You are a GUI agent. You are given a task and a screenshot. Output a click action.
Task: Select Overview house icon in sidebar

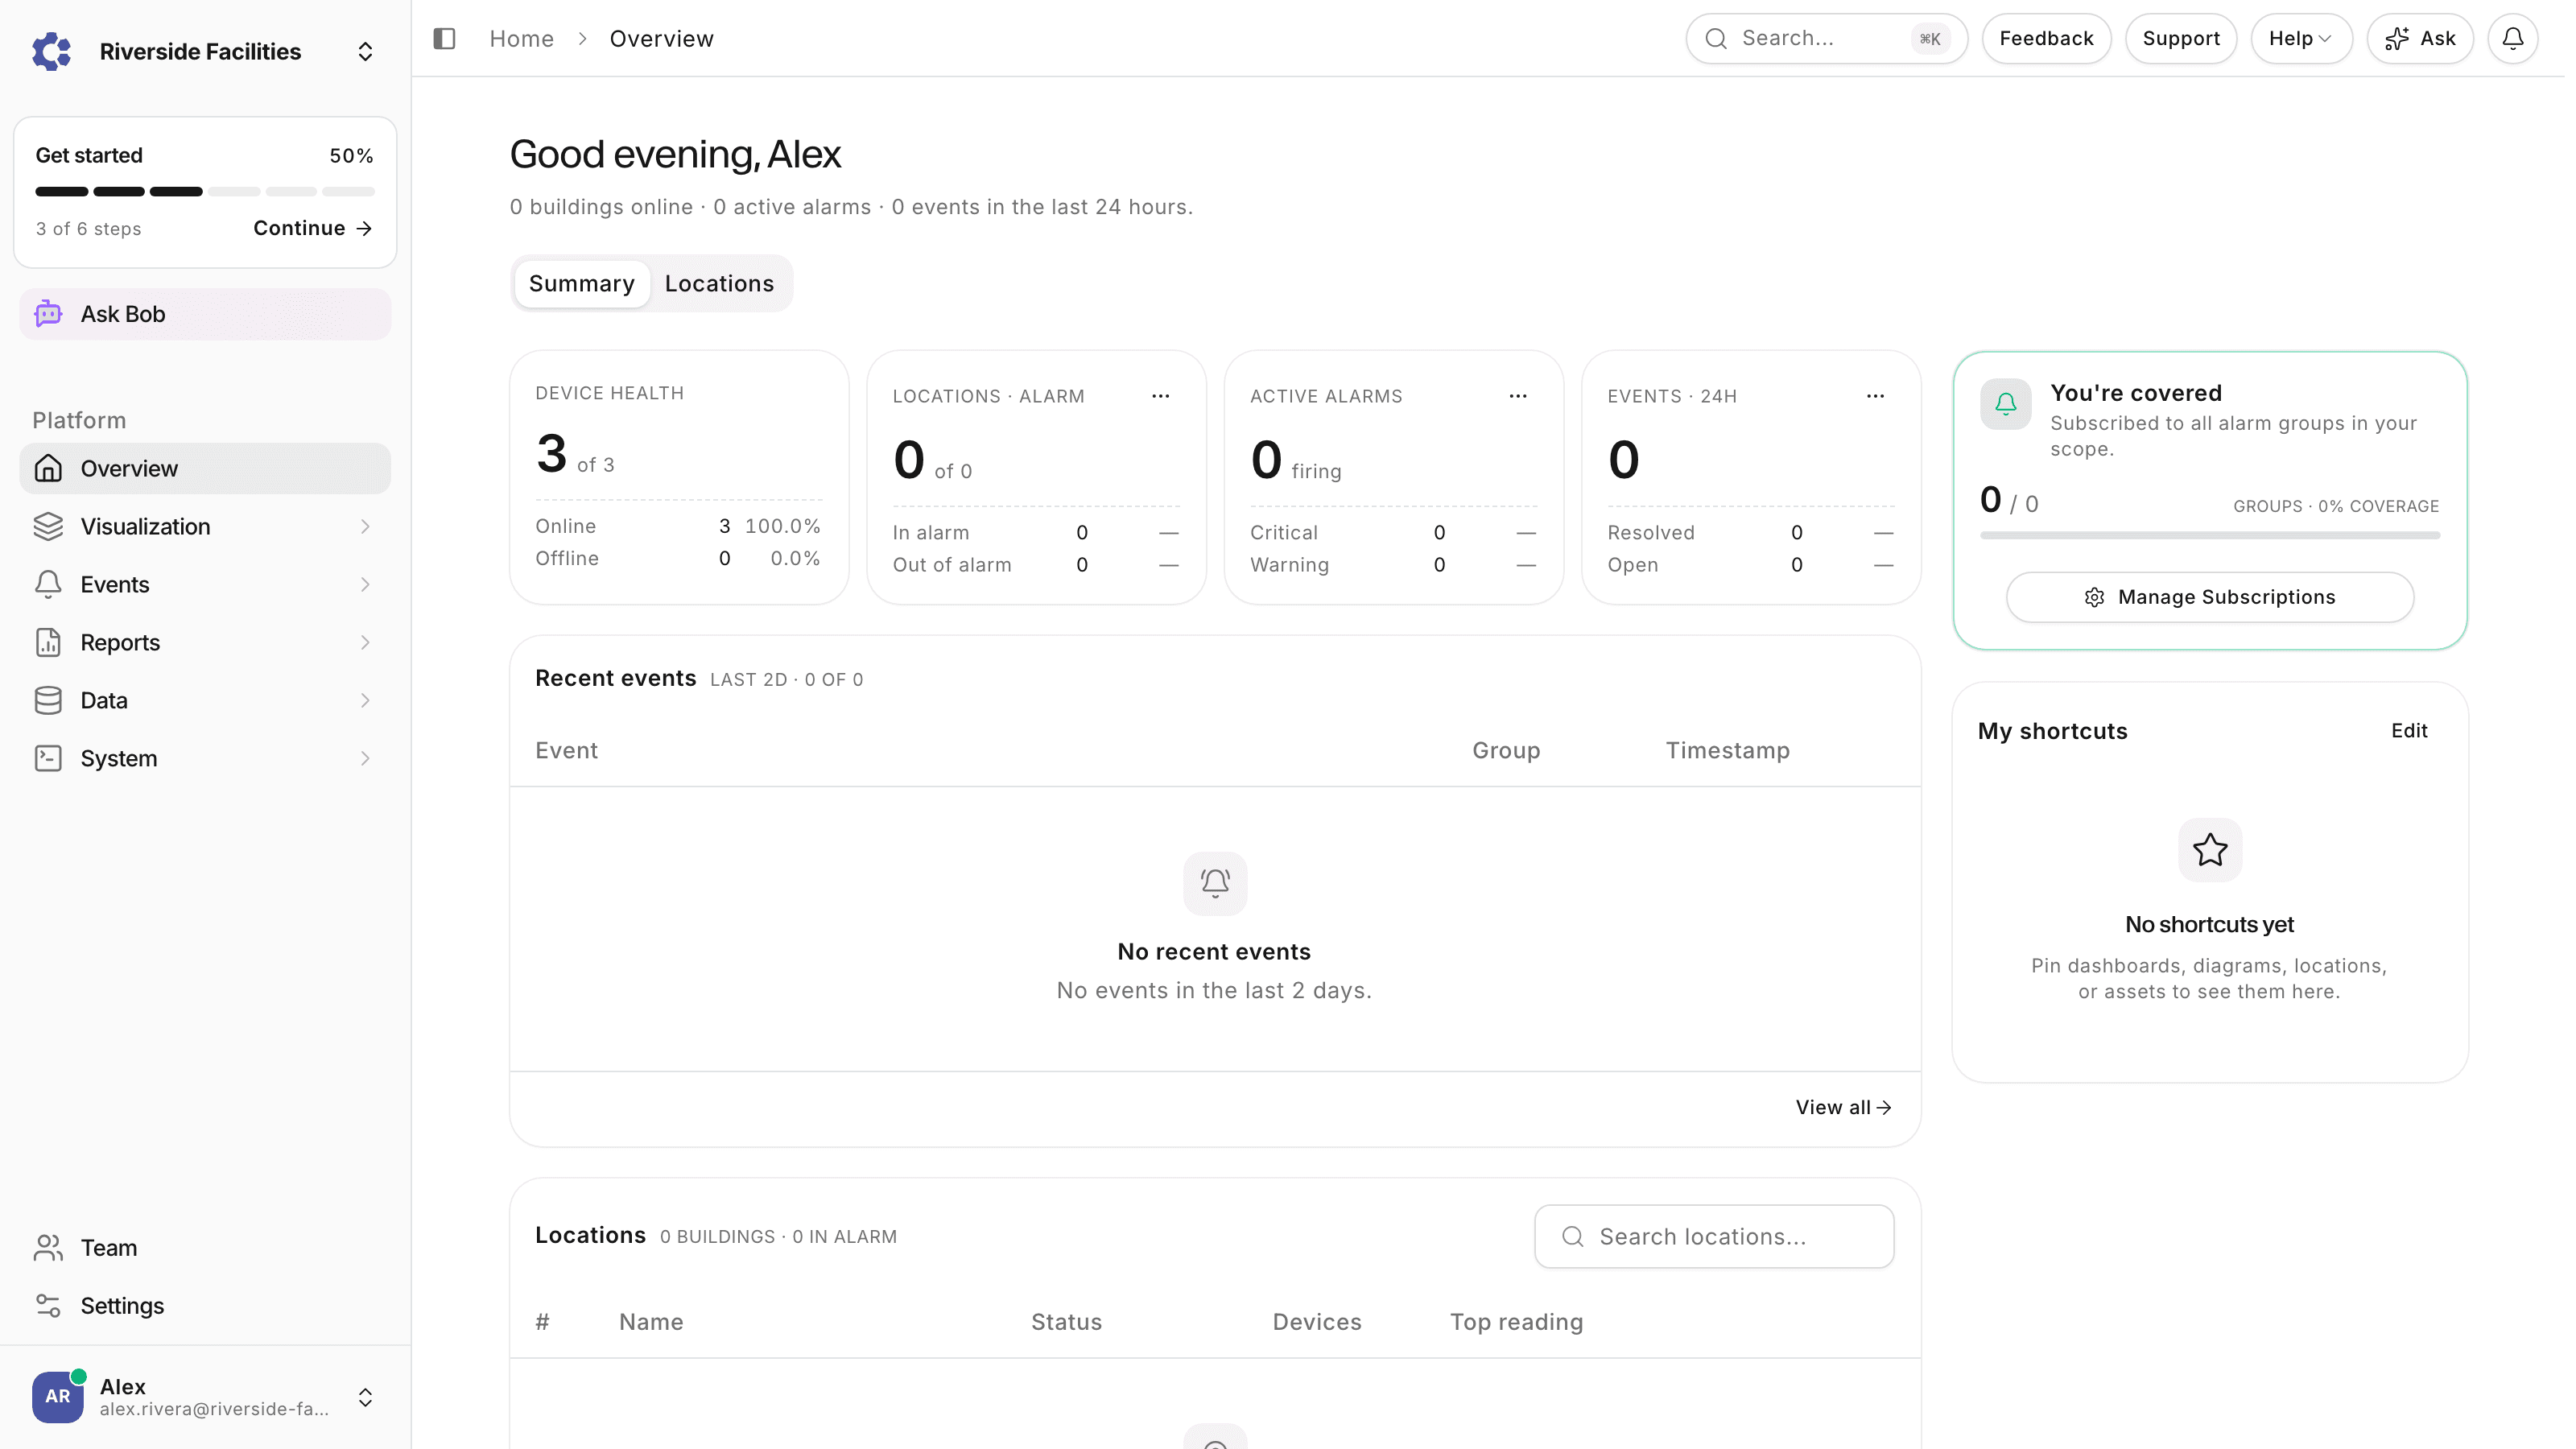pos(48,468)
